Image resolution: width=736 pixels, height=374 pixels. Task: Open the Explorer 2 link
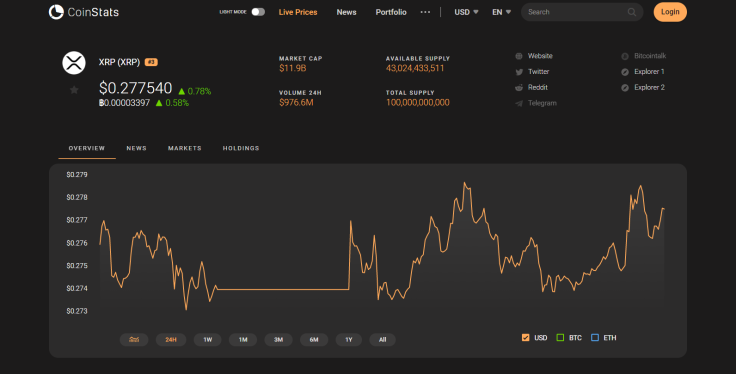(x=649, y=87)
